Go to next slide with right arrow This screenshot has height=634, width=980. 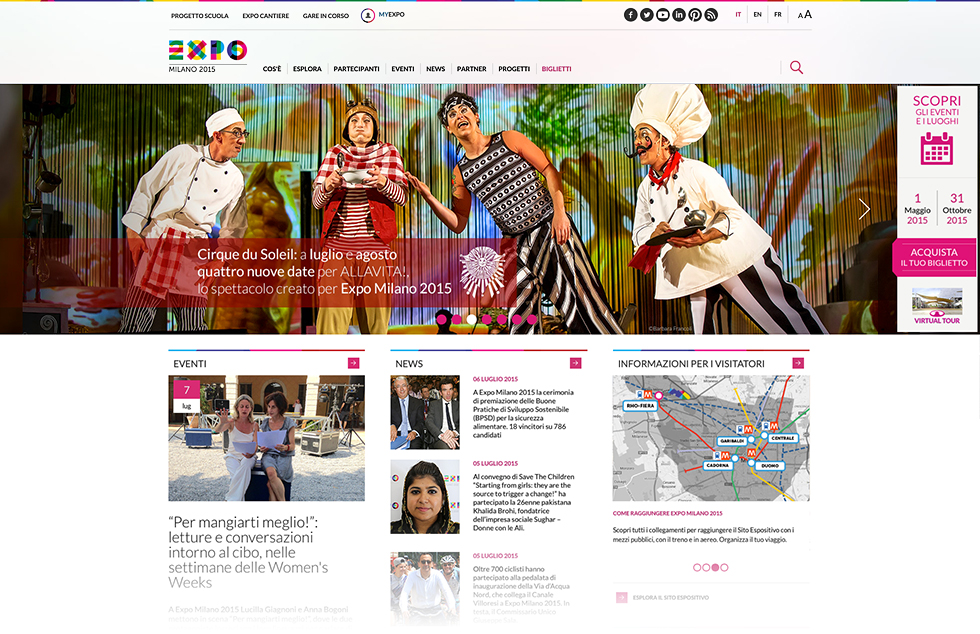click(x=864, y=209)
